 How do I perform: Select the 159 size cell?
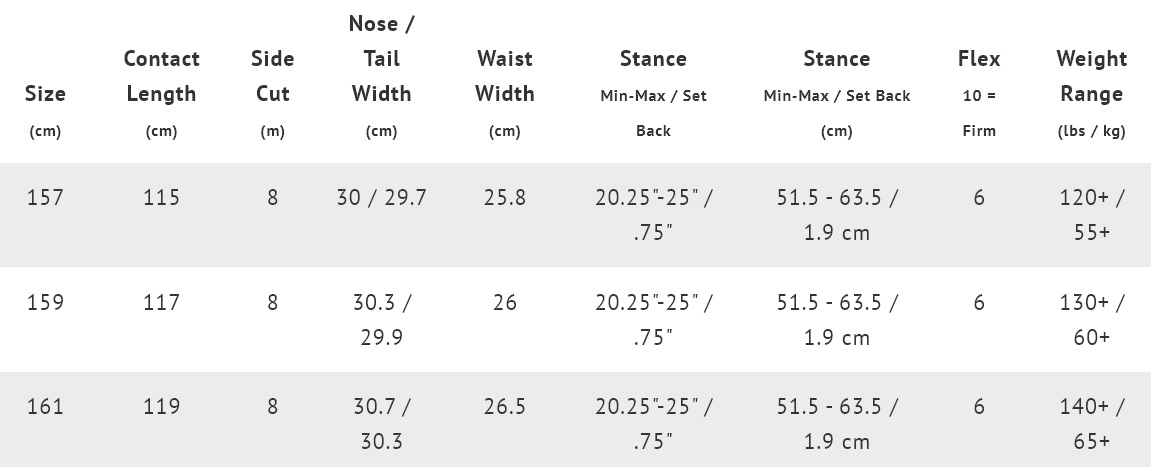coord(45,302)
